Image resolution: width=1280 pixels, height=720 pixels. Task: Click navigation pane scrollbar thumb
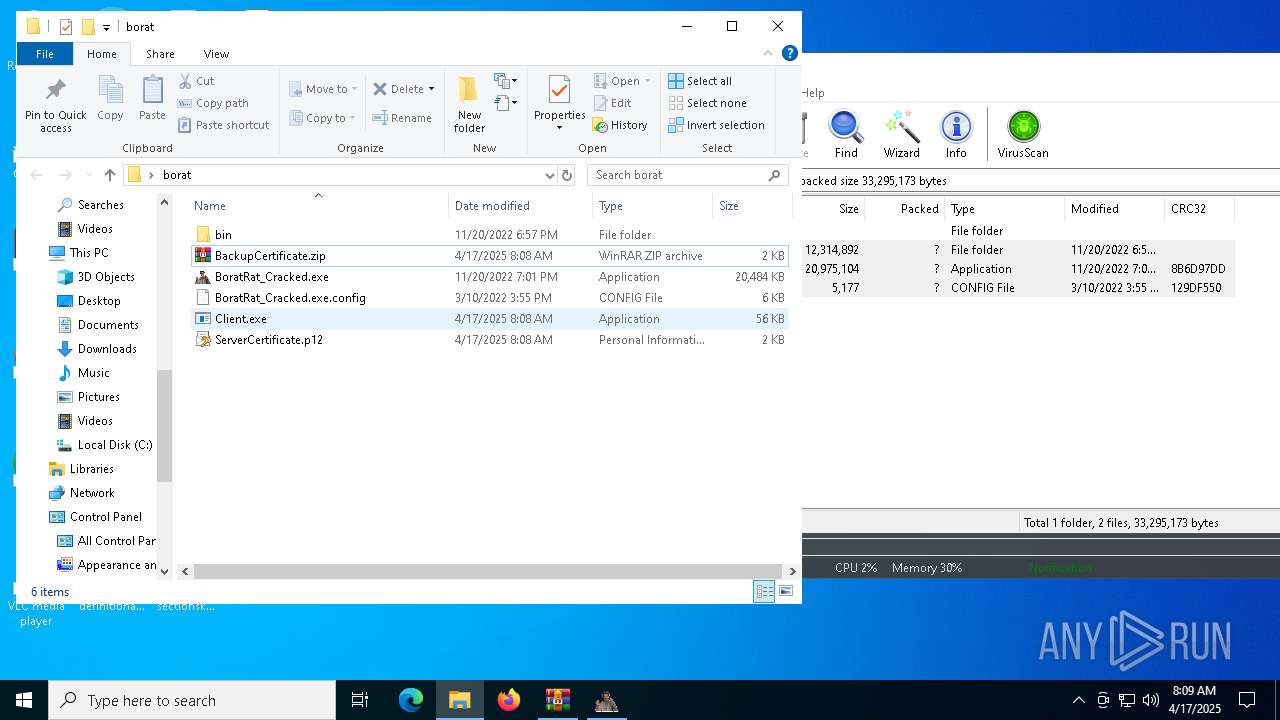coord(165,425)
